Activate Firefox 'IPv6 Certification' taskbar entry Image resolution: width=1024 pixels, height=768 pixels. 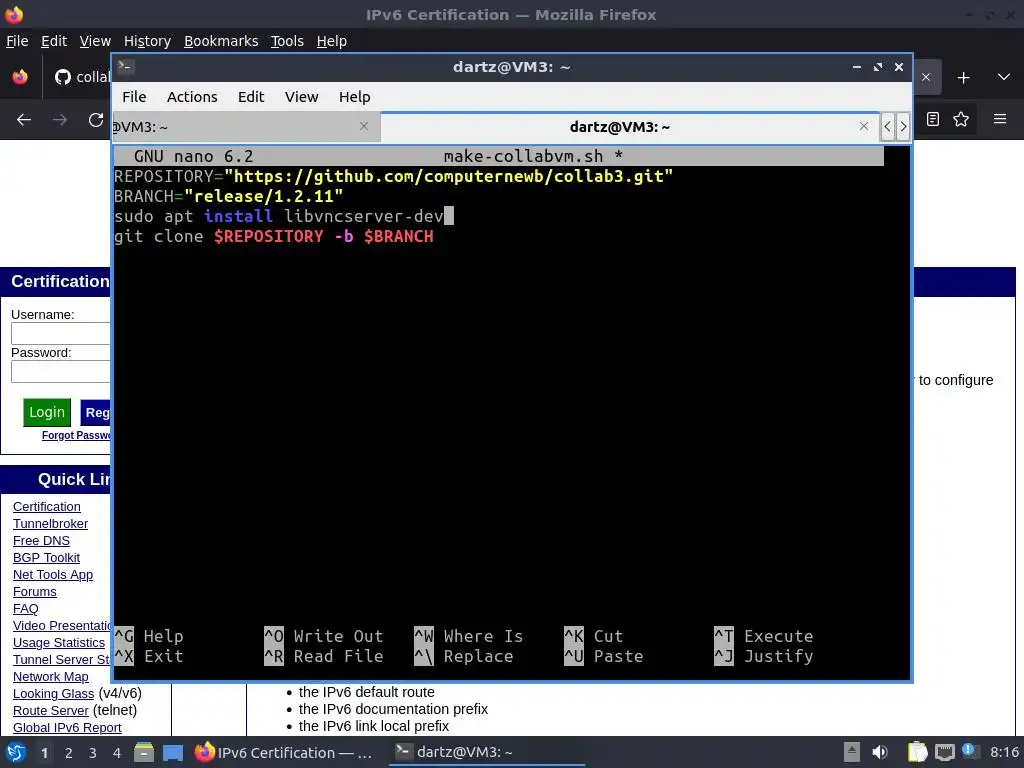point(283,752)
